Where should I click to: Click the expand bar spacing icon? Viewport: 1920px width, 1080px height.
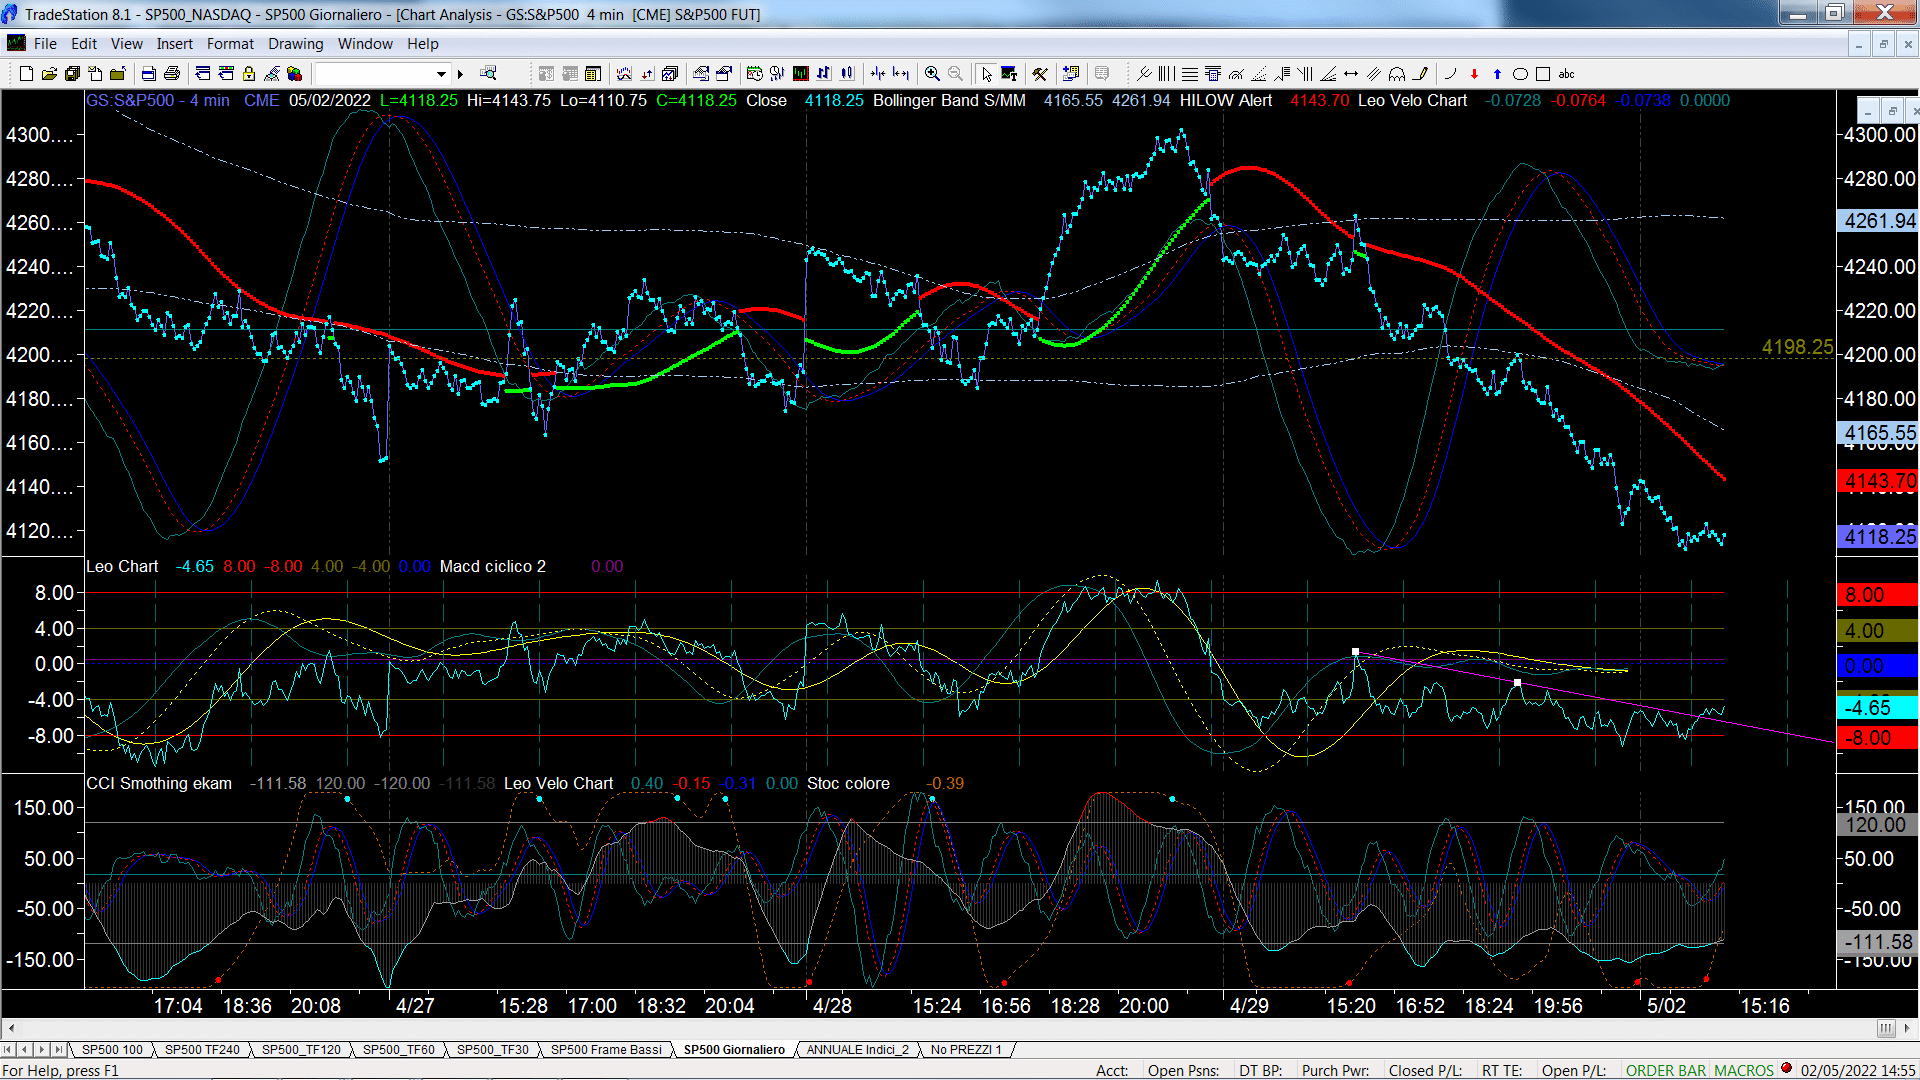point(900,74)
